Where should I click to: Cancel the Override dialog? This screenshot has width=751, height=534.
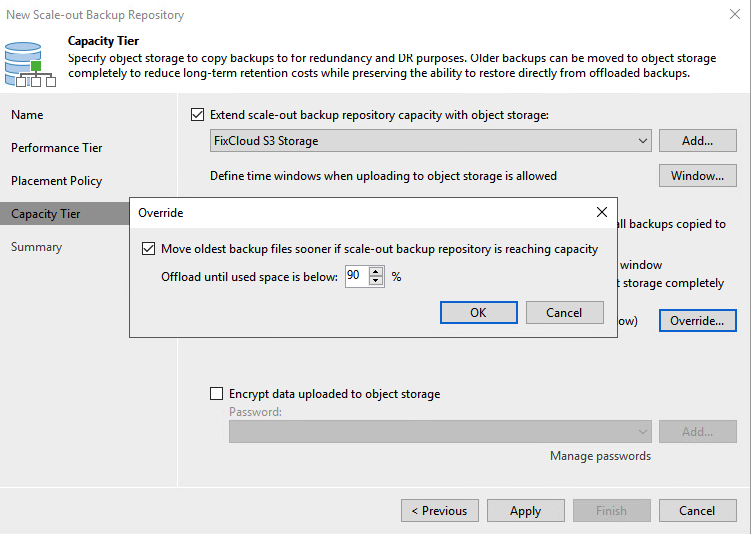coord(564,313)
